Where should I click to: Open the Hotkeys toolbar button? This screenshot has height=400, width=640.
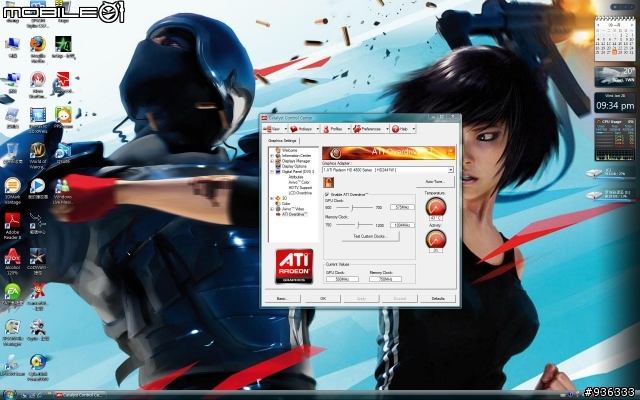pyautogui.click(x=301, y=129)
